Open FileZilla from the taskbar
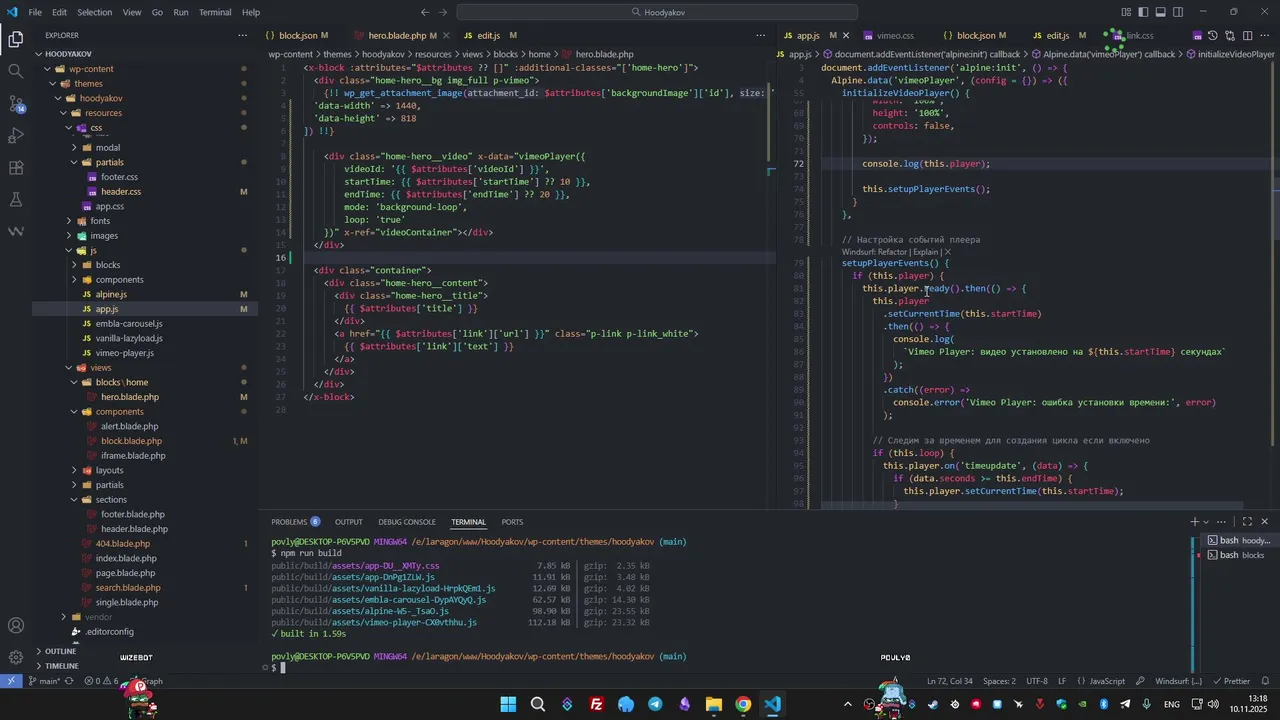1280x720 pixels. point(596,704)
